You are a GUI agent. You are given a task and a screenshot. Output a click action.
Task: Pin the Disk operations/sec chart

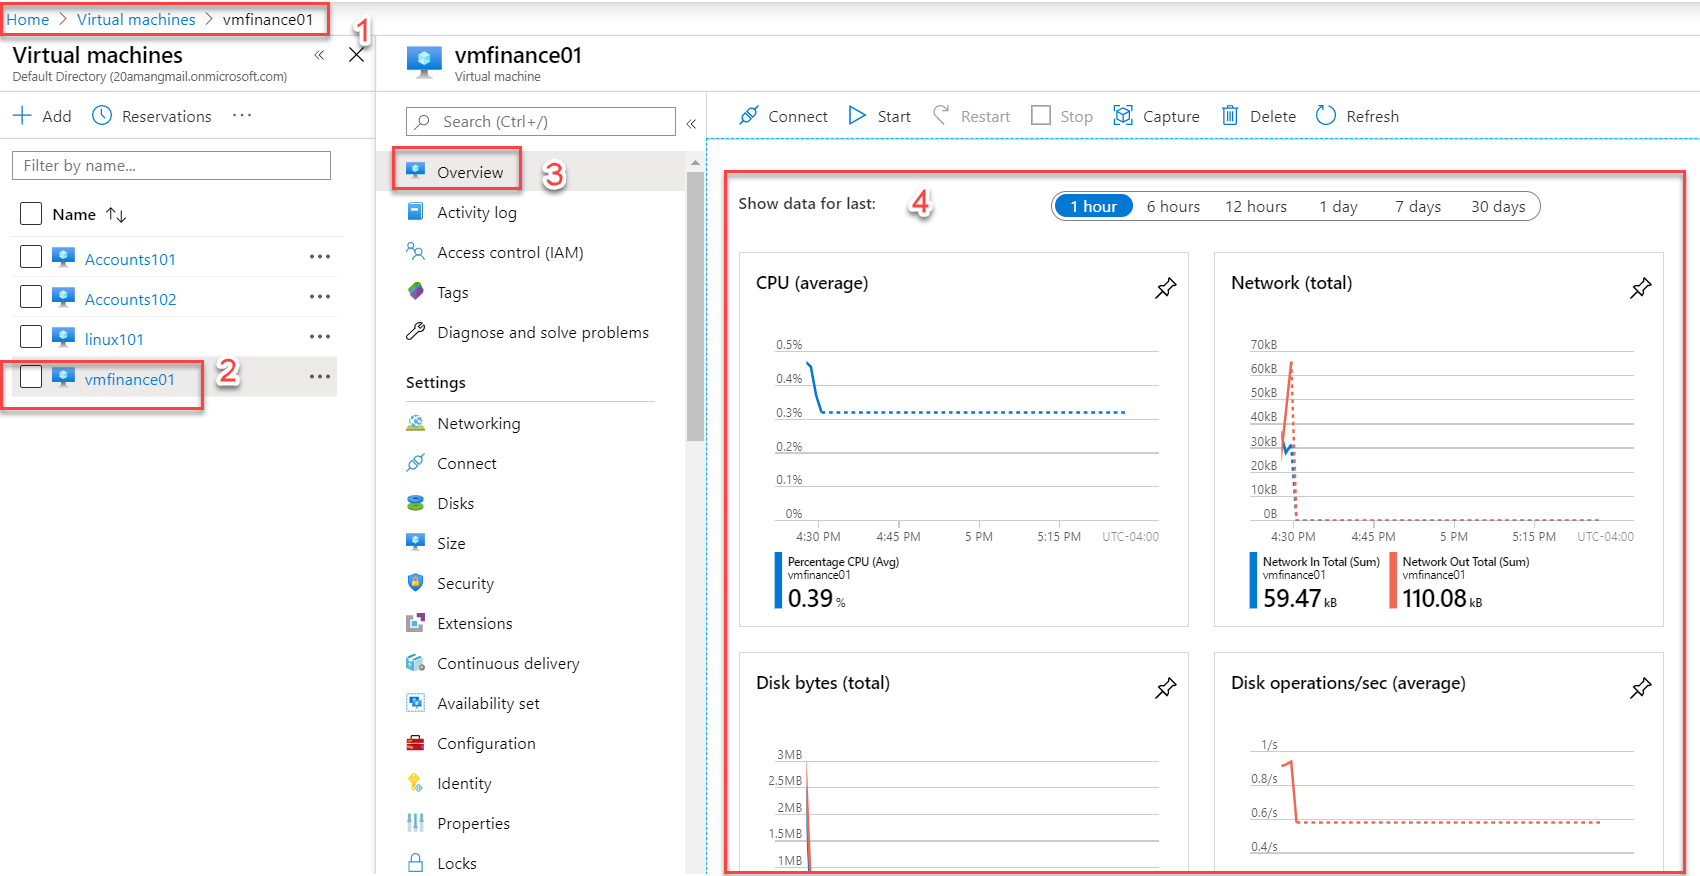coord(1641,688)
